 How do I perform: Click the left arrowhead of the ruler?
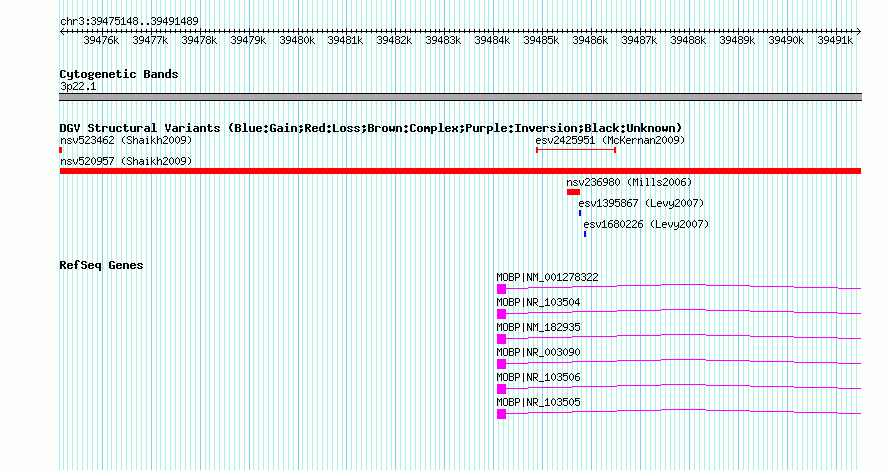(62, 32)
